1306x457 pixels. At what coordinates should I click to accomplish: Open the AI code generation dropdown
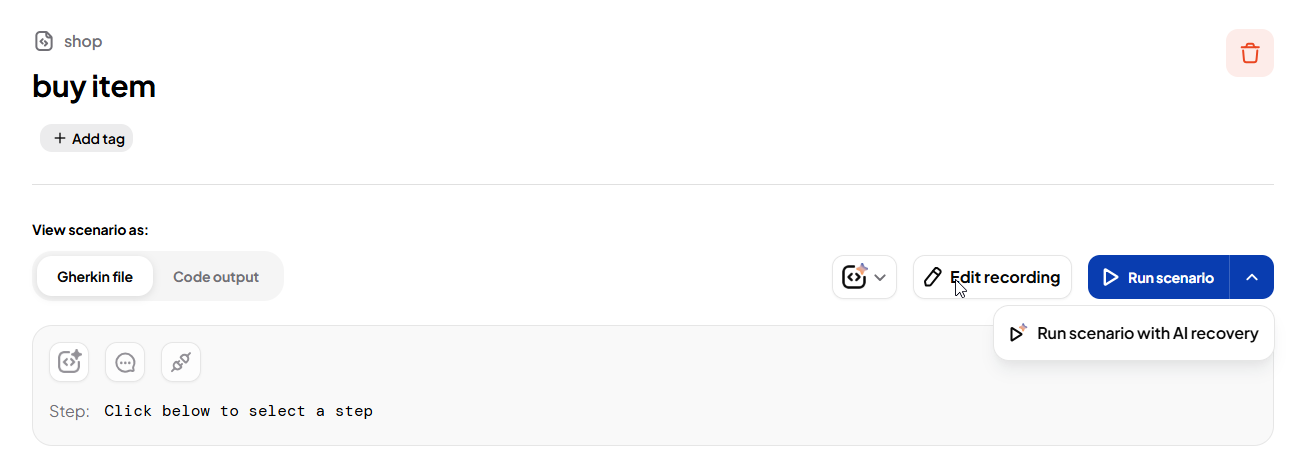click(x=864, y=277)
